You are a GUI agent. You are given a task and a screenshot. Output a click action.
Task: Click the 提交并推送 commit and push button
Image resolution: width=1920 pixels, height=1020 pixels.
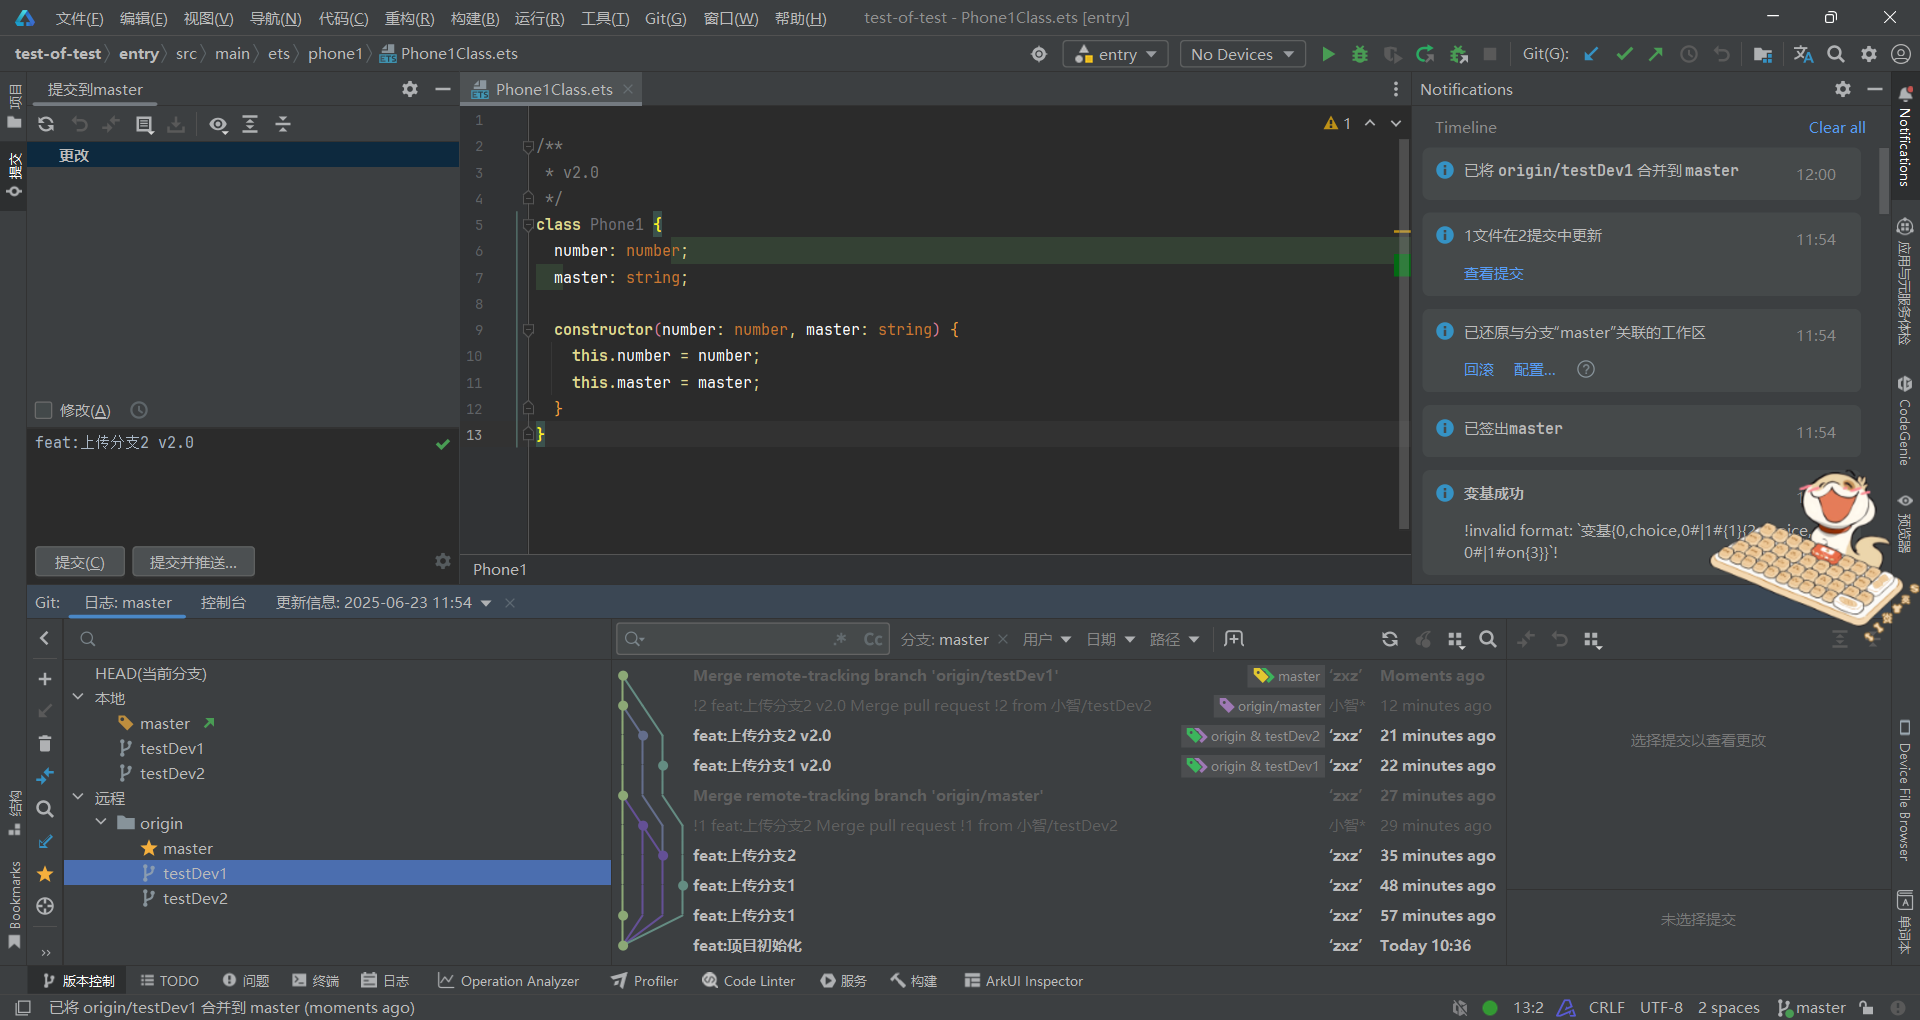(194, 562)
